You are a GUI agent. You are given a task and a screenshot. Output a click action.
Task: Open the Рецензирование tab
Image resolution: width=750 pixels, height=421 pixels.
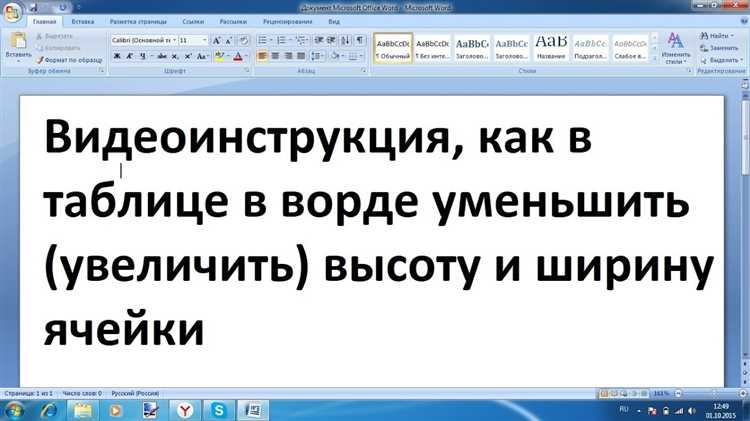click(287, 22)
